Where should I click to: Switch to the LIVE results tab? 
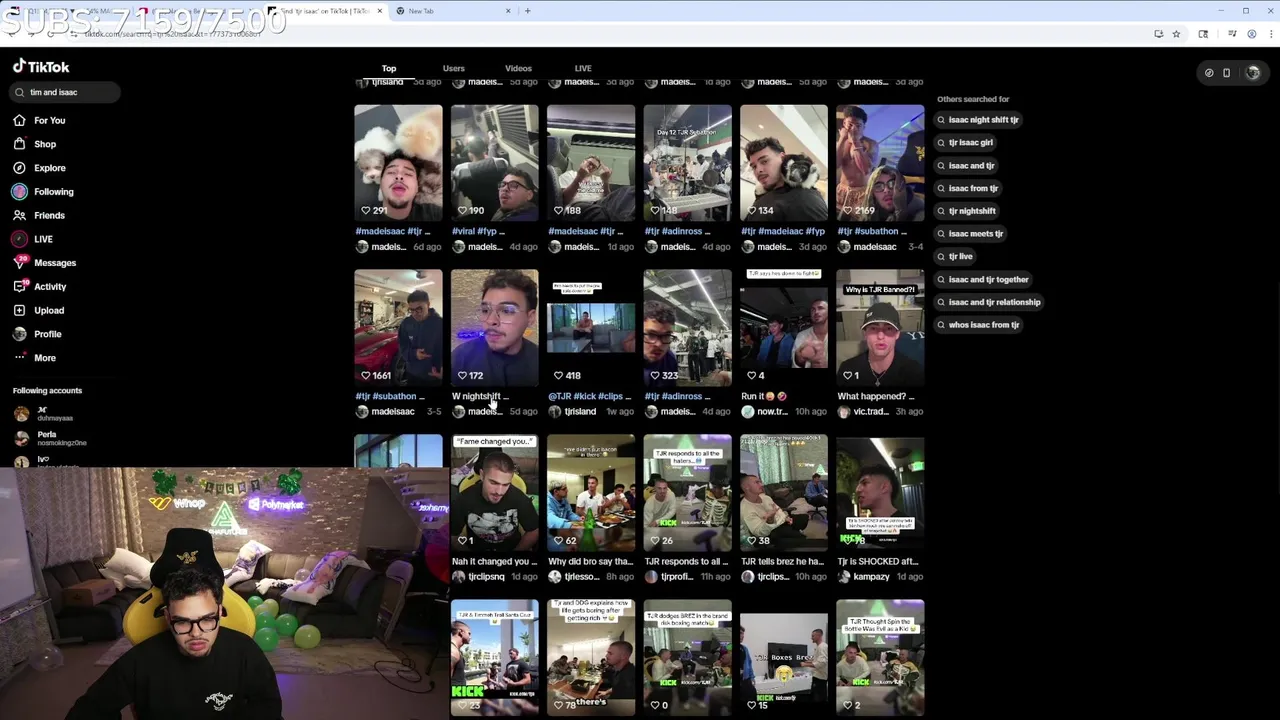583,68
